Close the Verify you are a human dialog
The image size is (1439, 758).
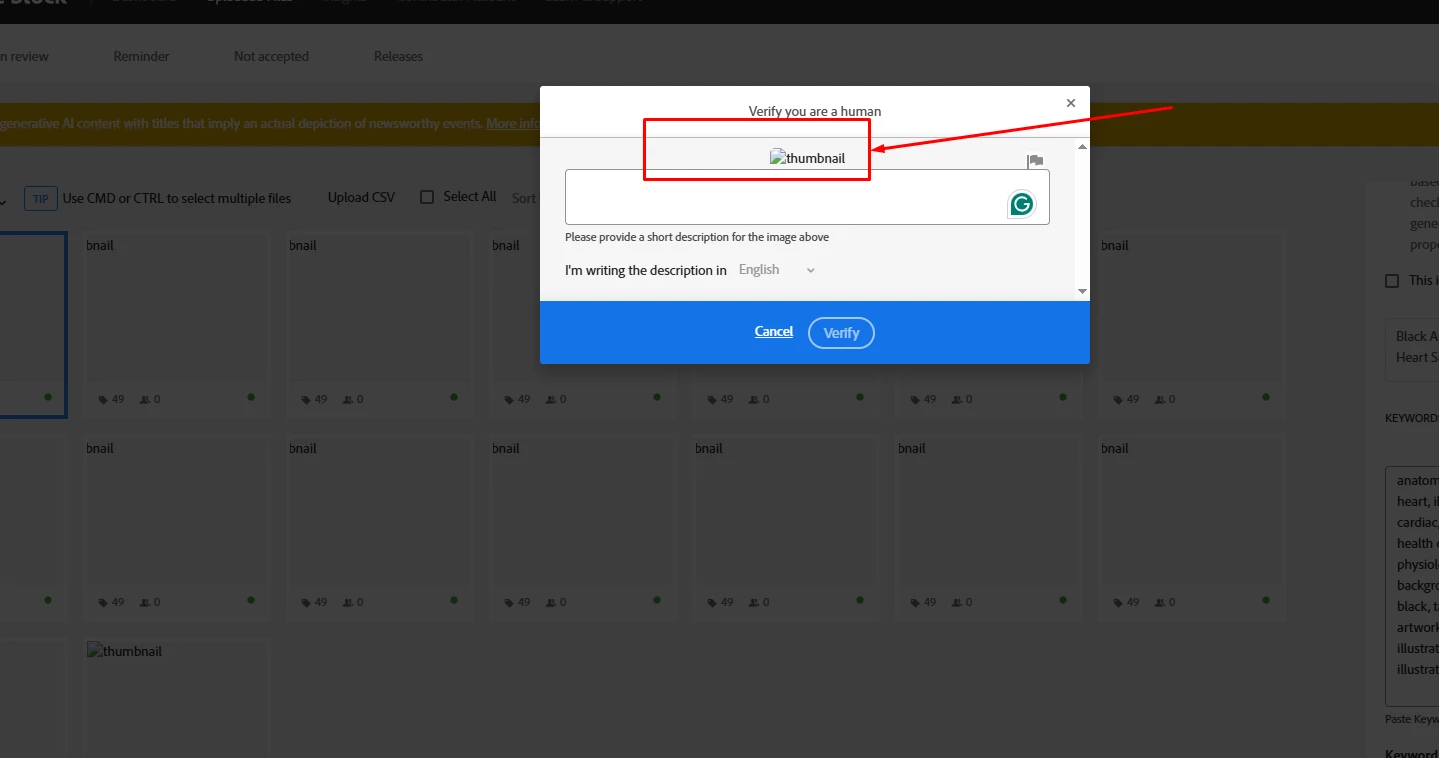point(1071,103)
